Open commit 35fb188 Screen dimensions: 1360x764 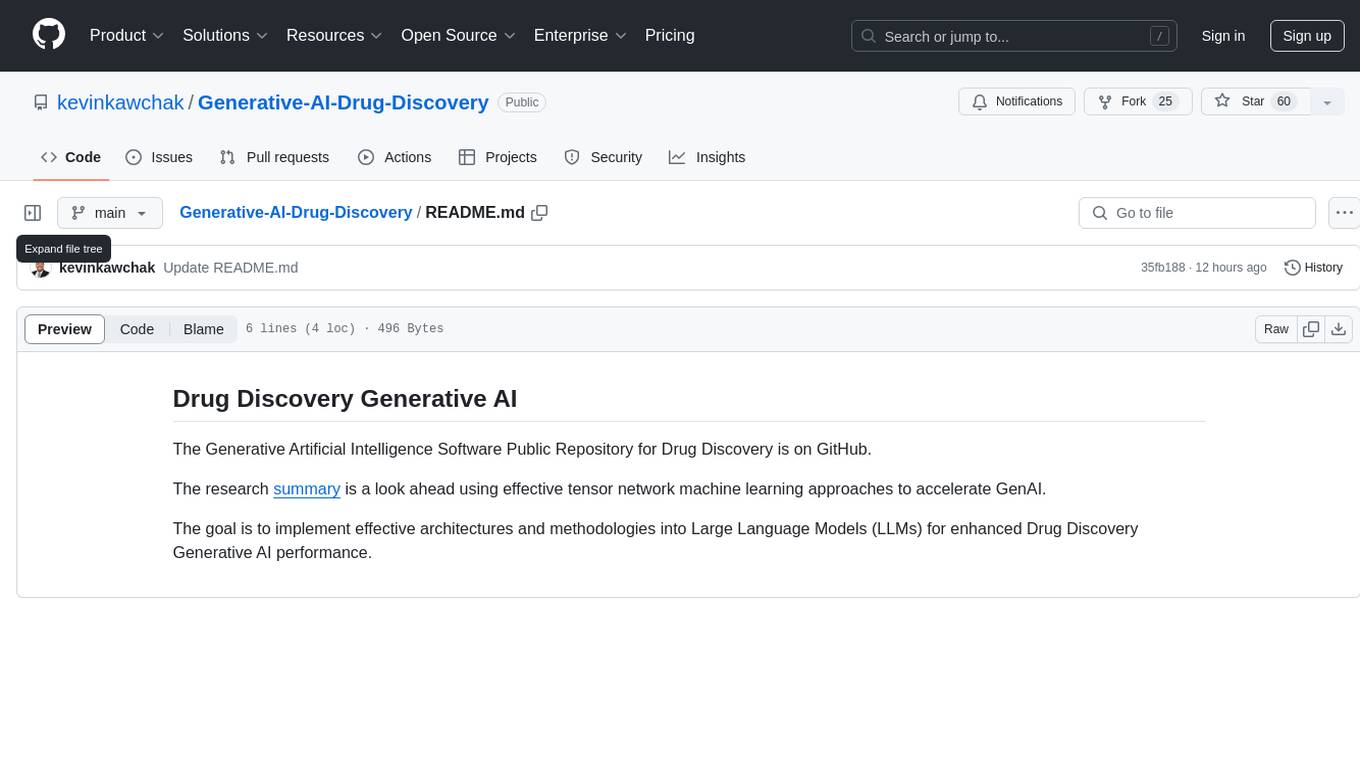1163,268
